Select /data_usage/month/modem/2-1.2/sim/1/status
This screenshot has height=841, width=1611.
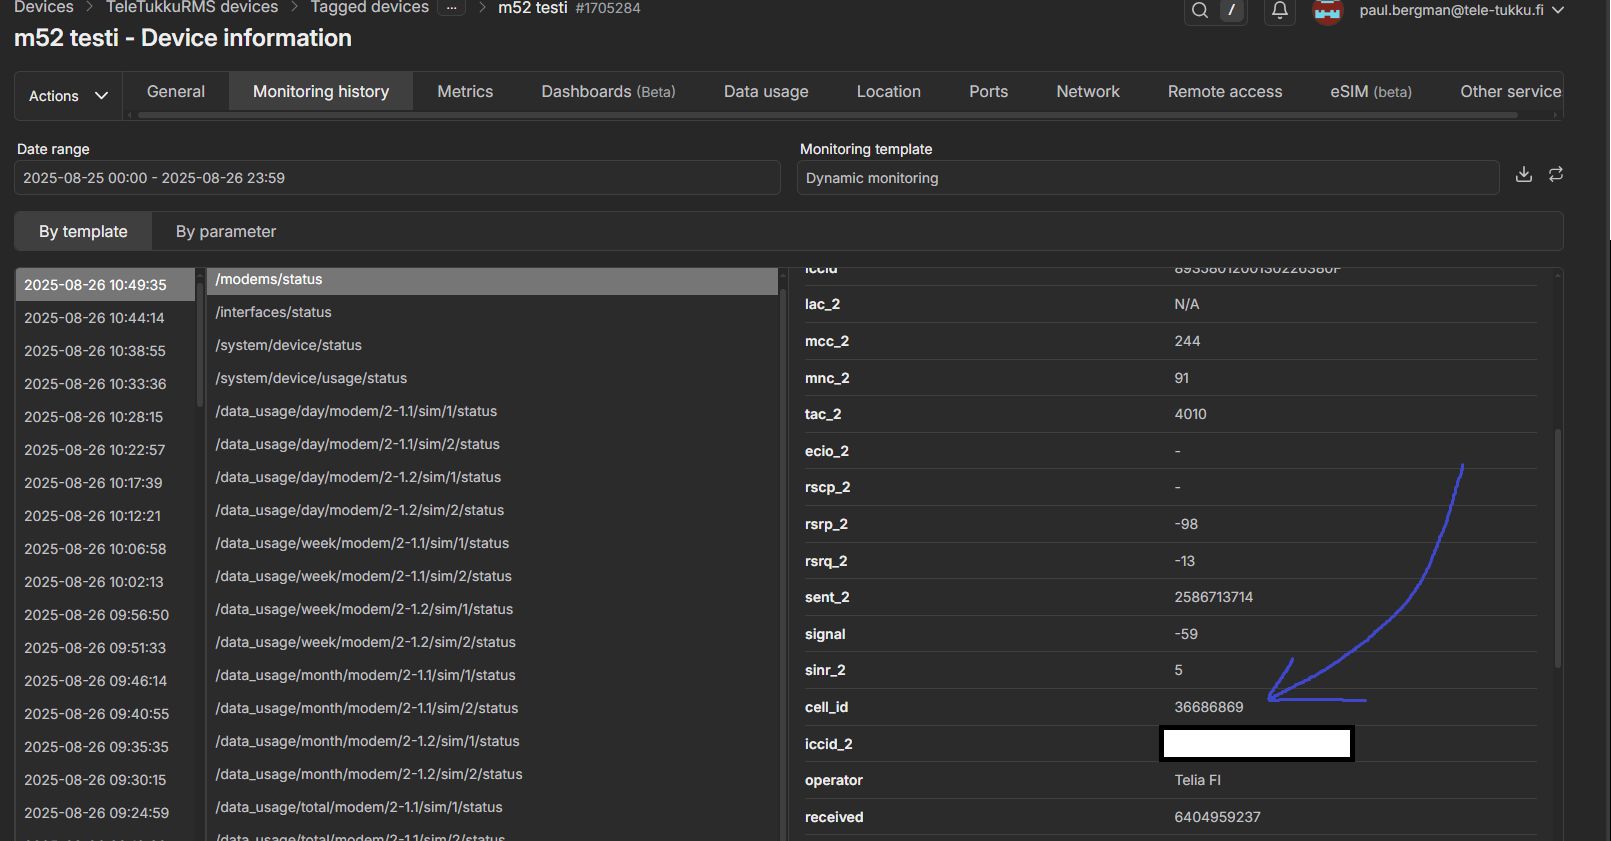[492, 741]
